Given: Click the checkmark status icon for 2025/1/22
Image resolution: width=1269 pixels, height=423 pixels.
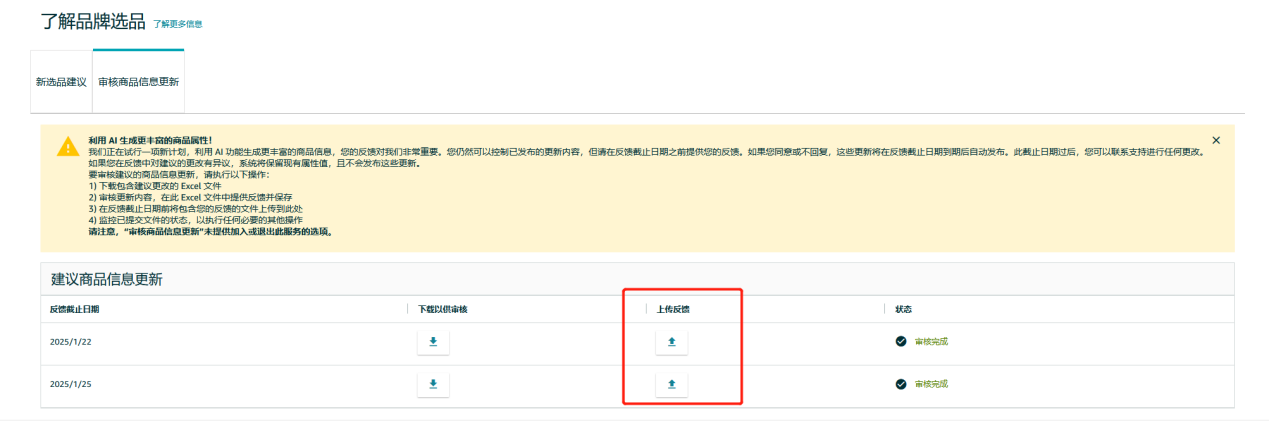Looking at the screenshot, I should (x=901, y=341).
